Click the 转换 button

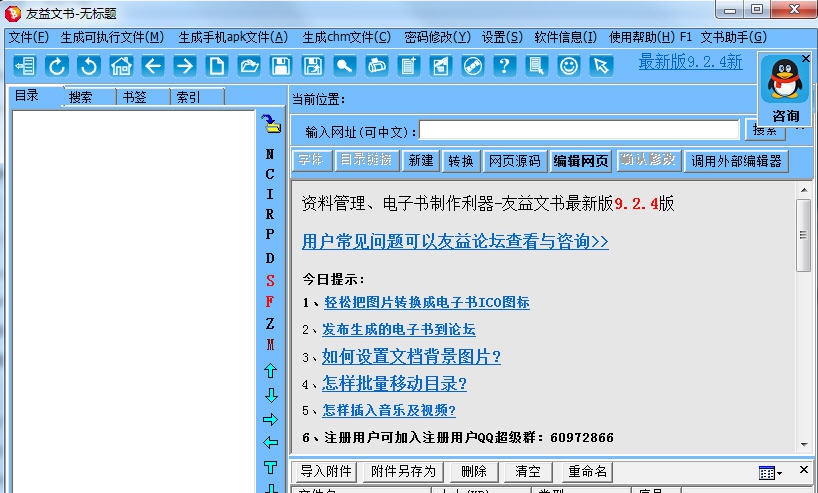tap(461, 161)
